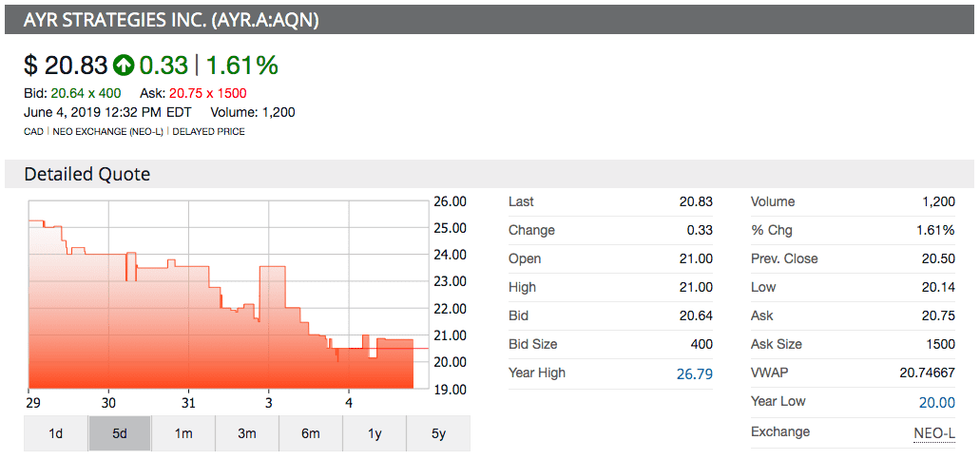
Task: Switch to the 5d chart range
Action: (x=120, y=433)
